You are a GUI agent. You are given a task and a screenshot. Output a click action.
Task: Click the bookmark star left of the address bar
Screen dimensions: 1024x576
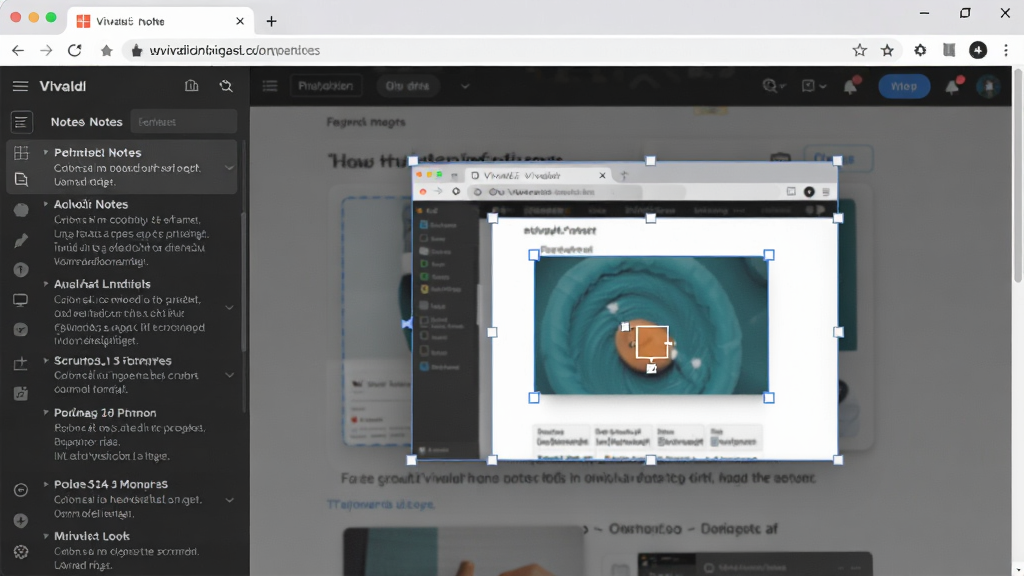(x=106, y=50)
